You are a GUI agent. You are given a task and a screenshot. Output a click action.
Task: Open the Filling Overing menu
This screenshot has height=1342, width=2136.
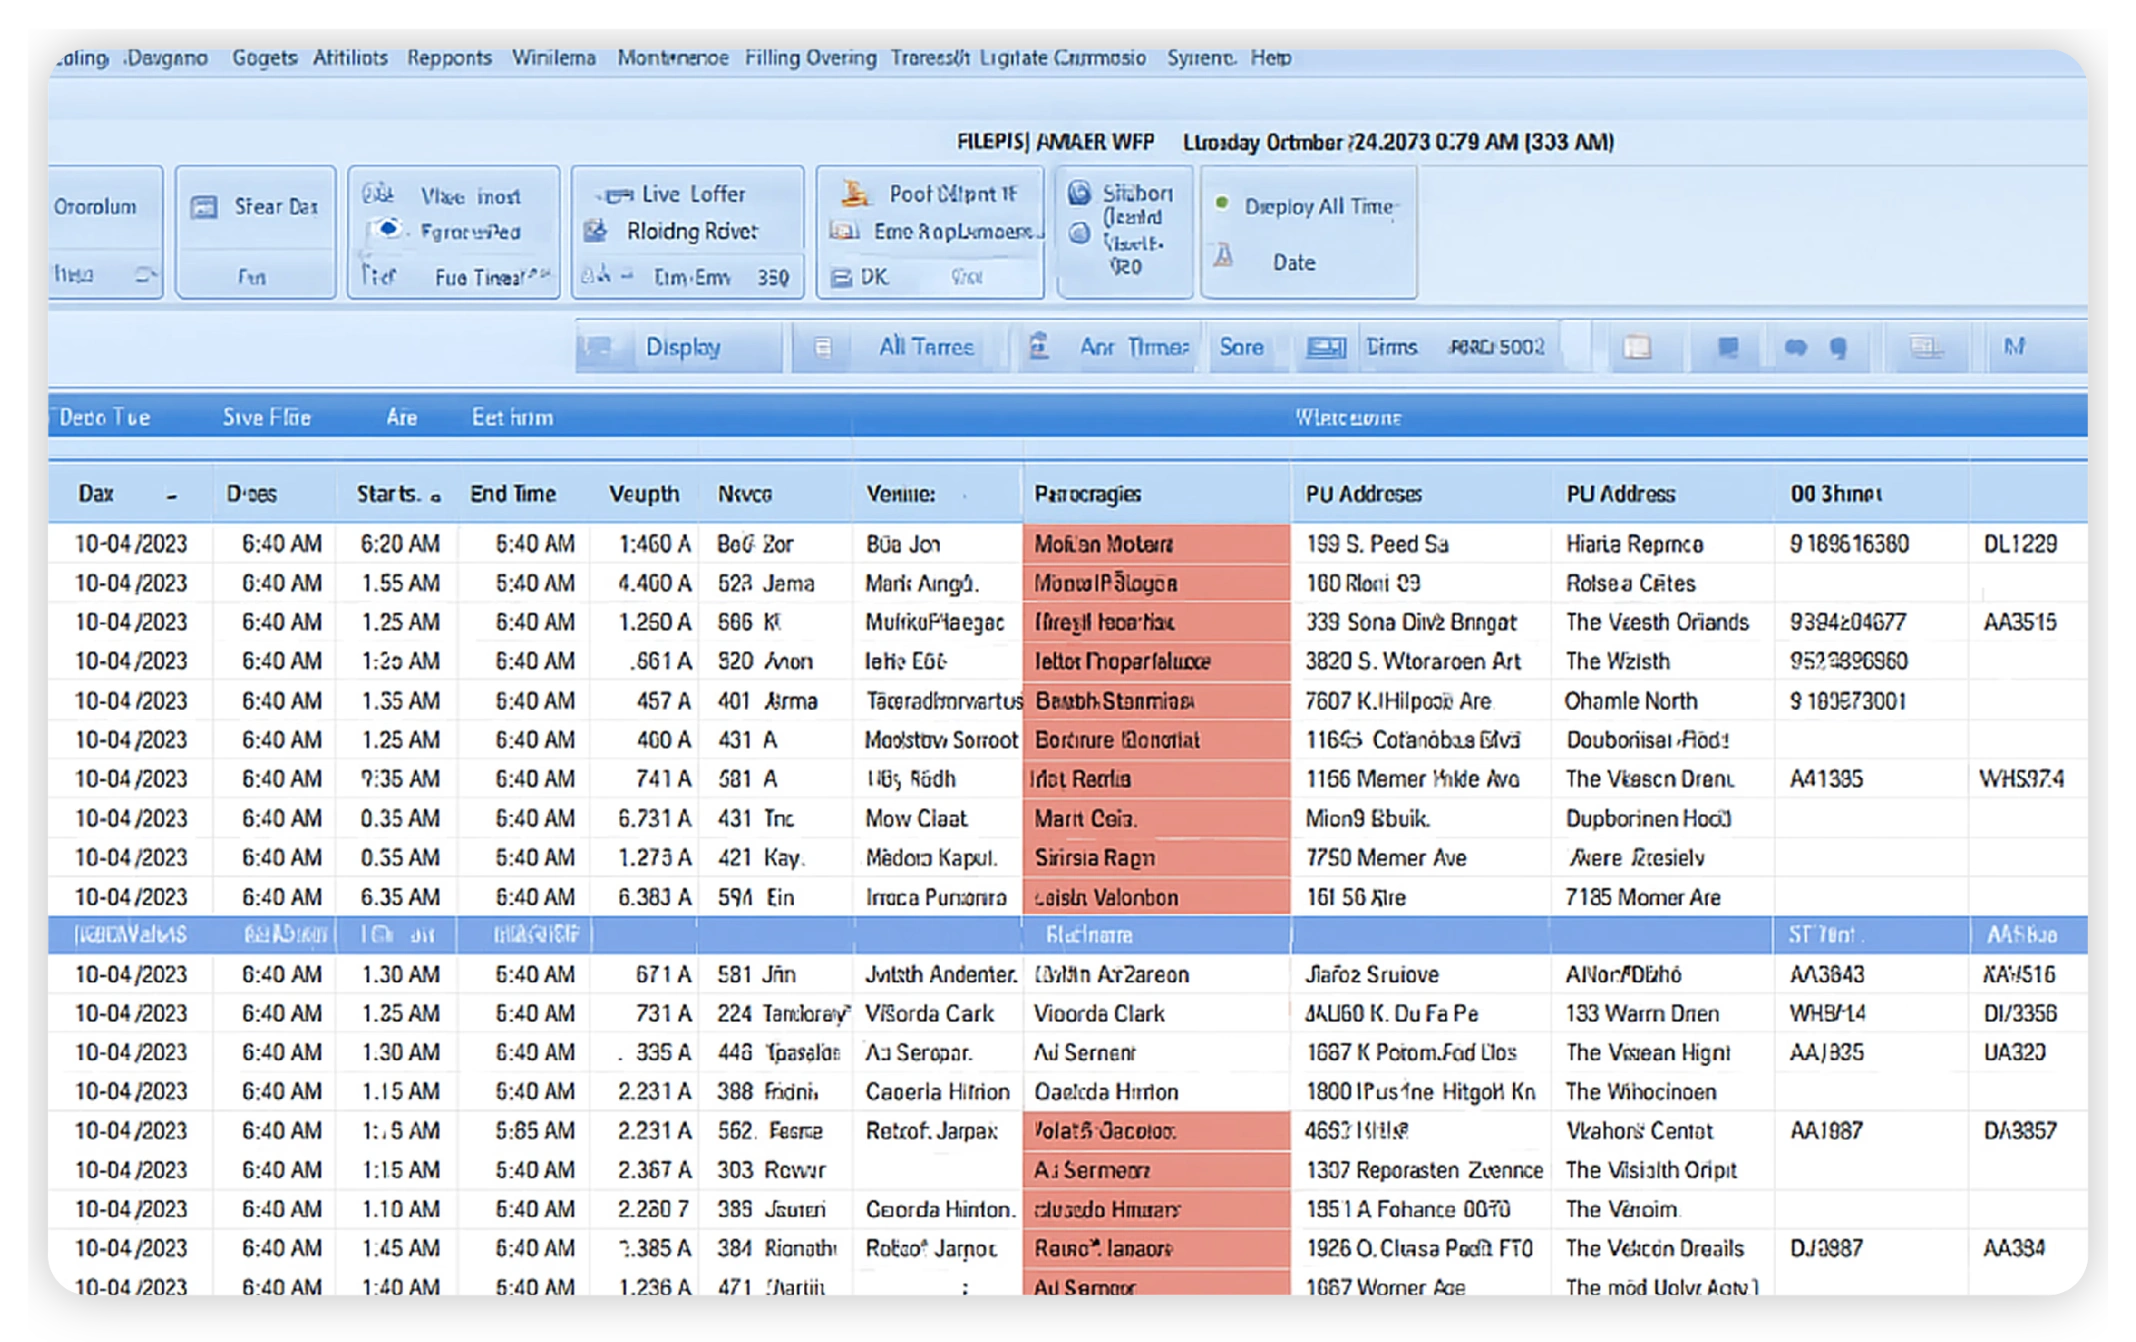click(810, 58)
